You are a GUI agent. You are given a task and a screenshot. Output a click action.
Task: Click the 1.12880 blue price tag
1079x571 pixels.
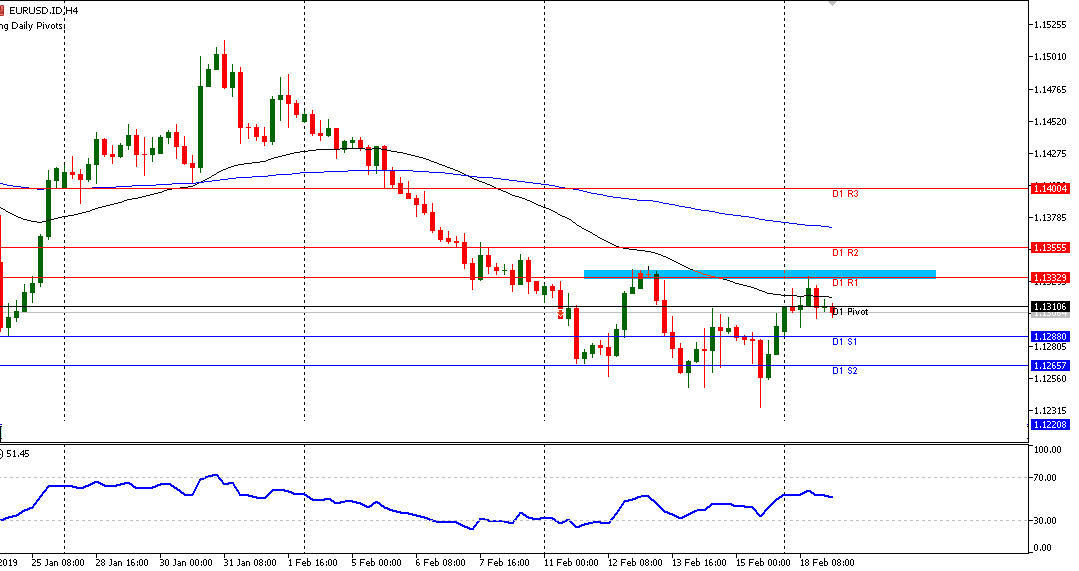(x=1051, y=337)
